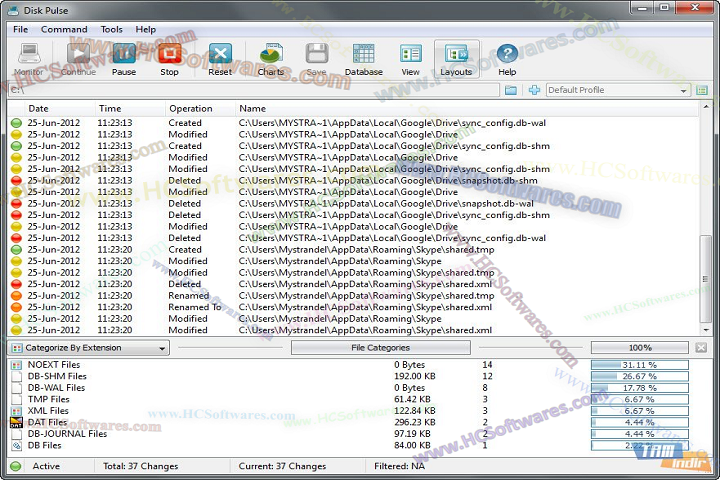Click the NOEXT Files category icon

pyautogui.click(x=17, y=365)
